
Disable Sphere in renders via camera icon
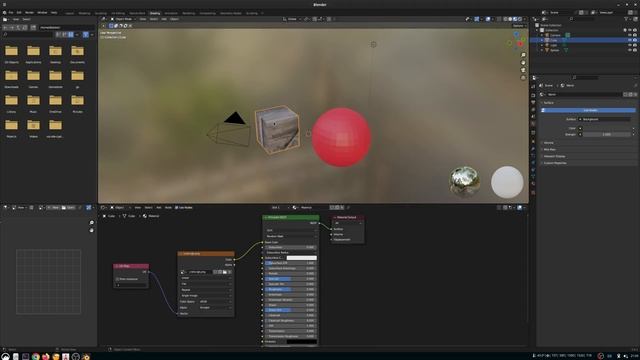click(x=635, y=50)
